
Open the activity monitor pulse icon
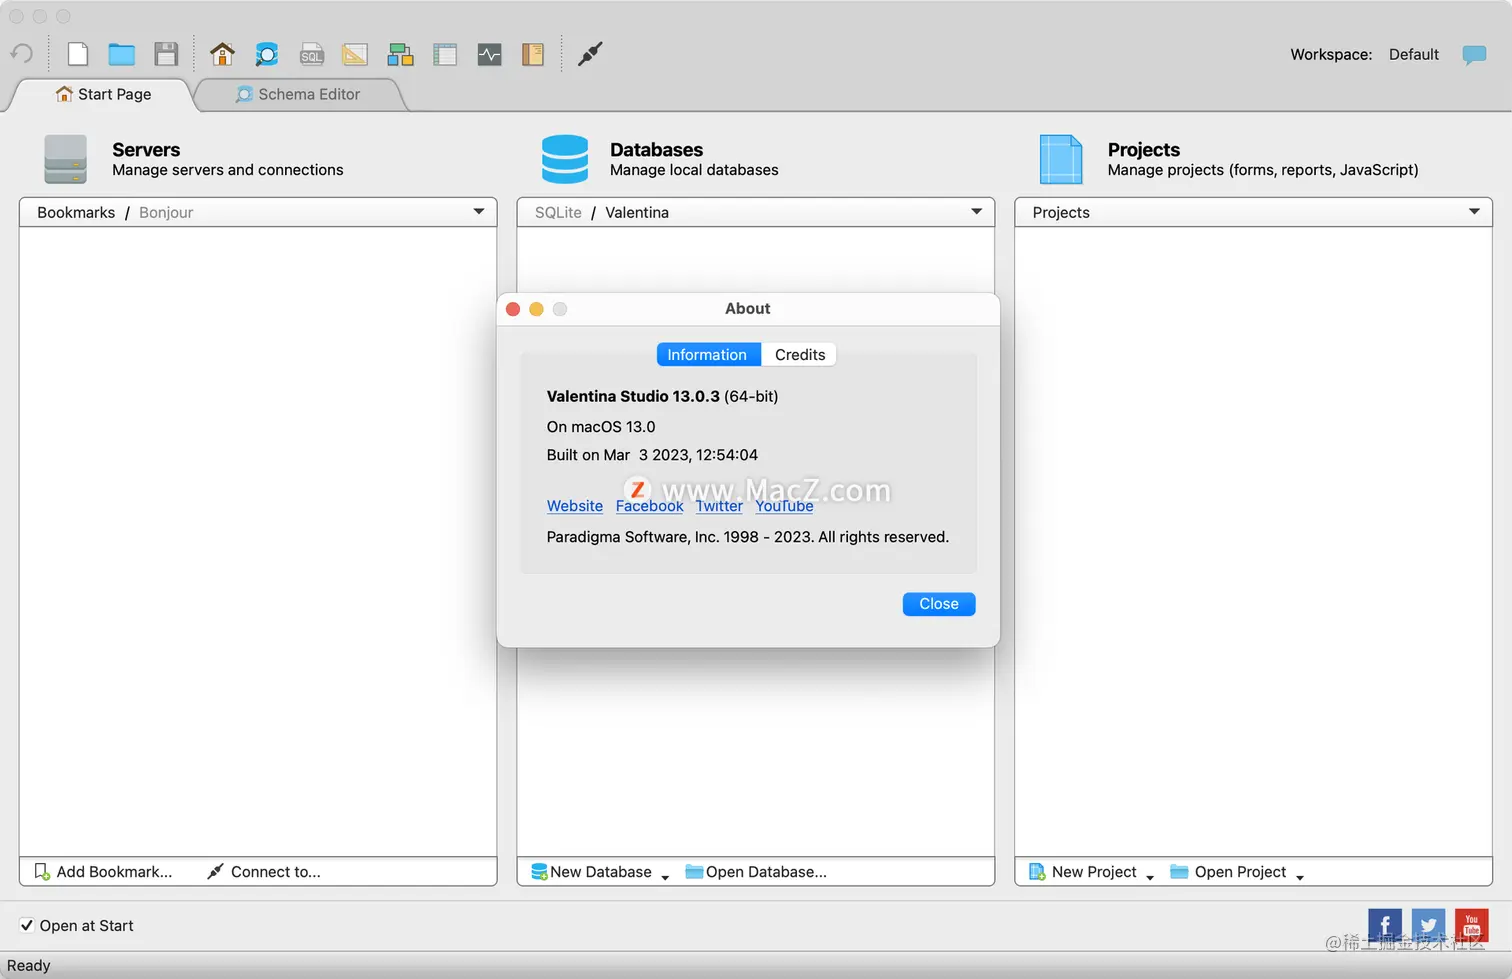490,54
